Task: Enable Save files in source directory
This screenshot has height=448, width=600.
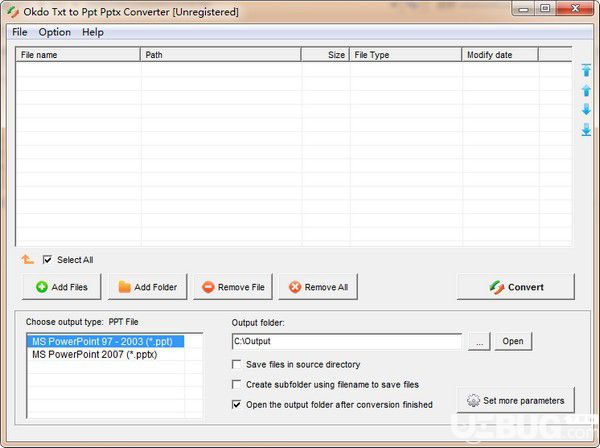Action: pyautogui.click(x=236, y=364)
